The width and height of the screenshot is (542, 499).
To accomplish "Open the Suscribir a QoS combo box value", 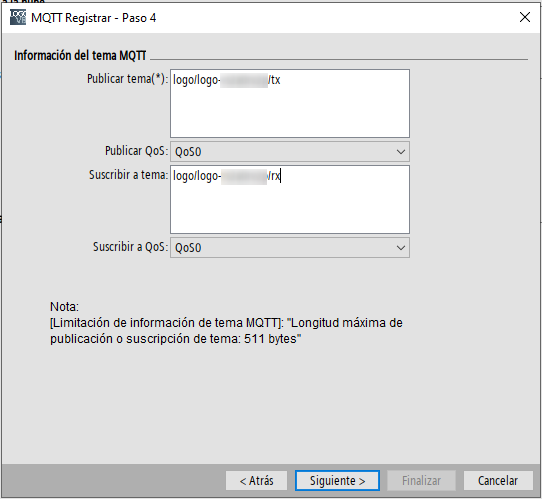I will click(290, 247).
